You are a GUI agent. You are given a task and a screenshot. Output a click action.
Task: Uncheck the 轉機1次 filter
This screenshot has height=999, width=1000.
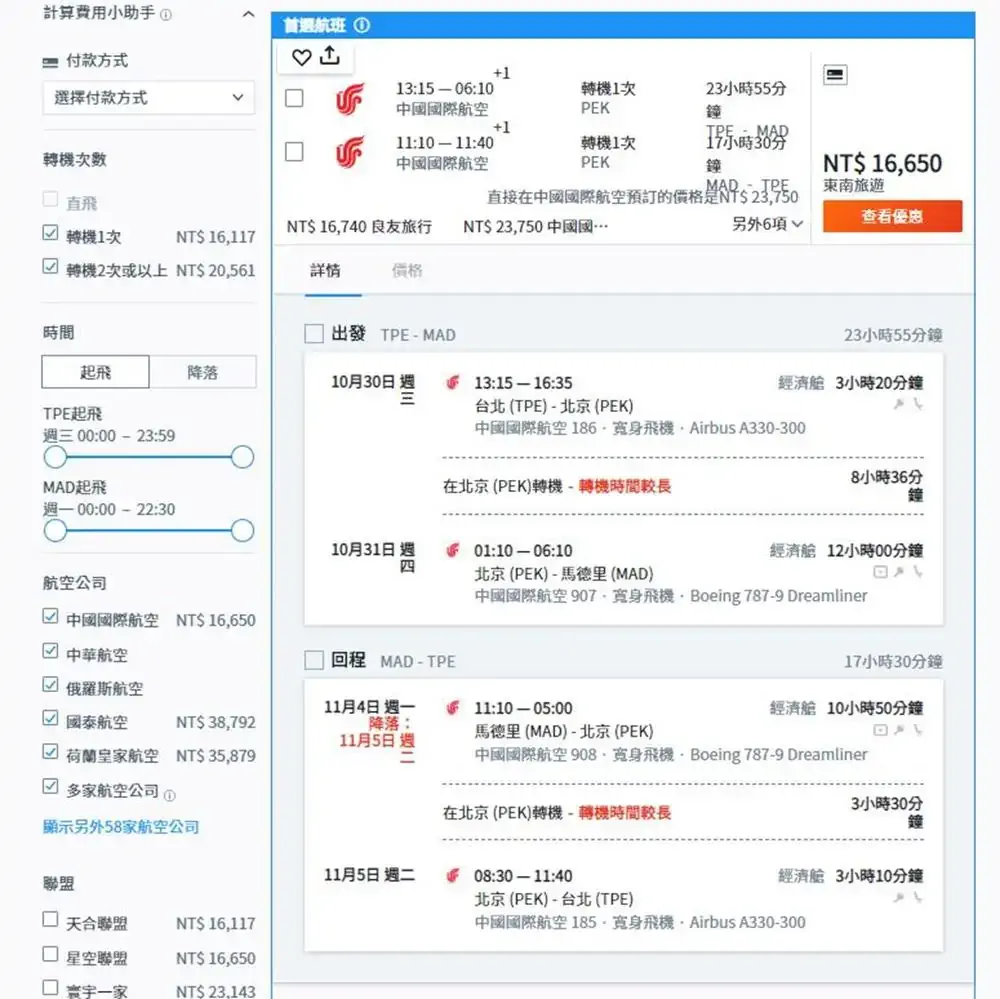tap(50, 233)
